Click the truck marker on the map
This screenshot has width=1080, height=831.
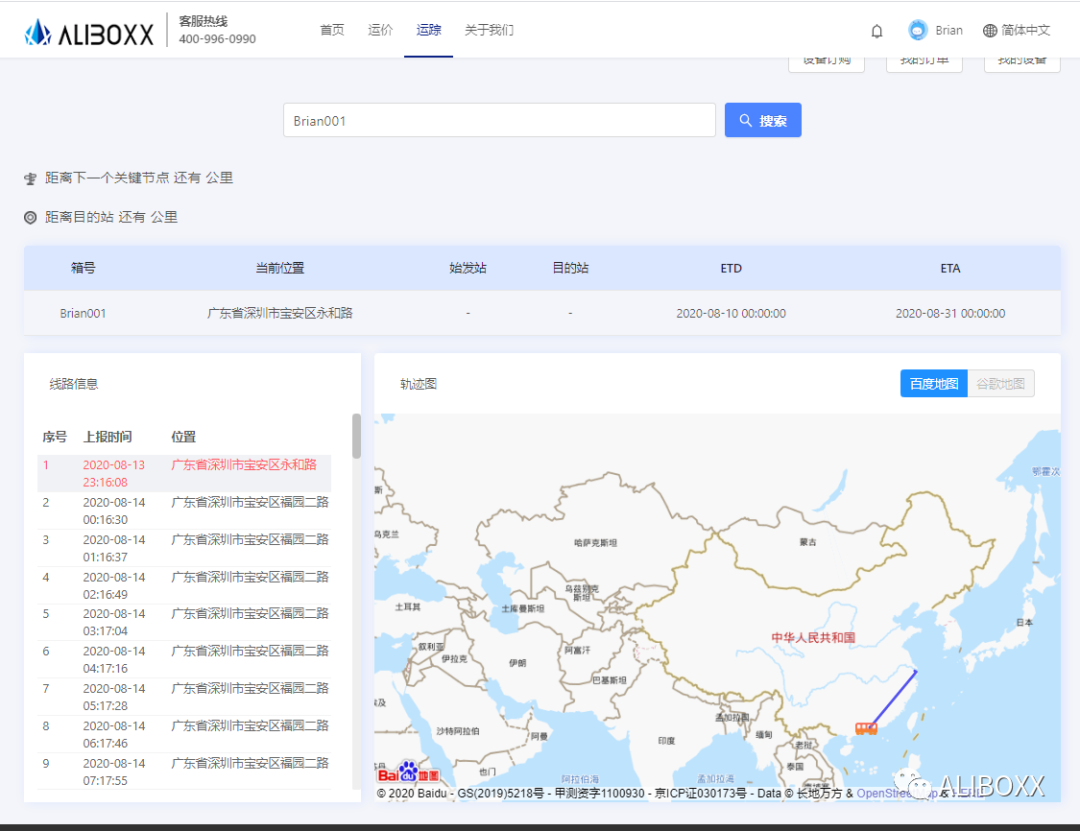click(866, 728)
